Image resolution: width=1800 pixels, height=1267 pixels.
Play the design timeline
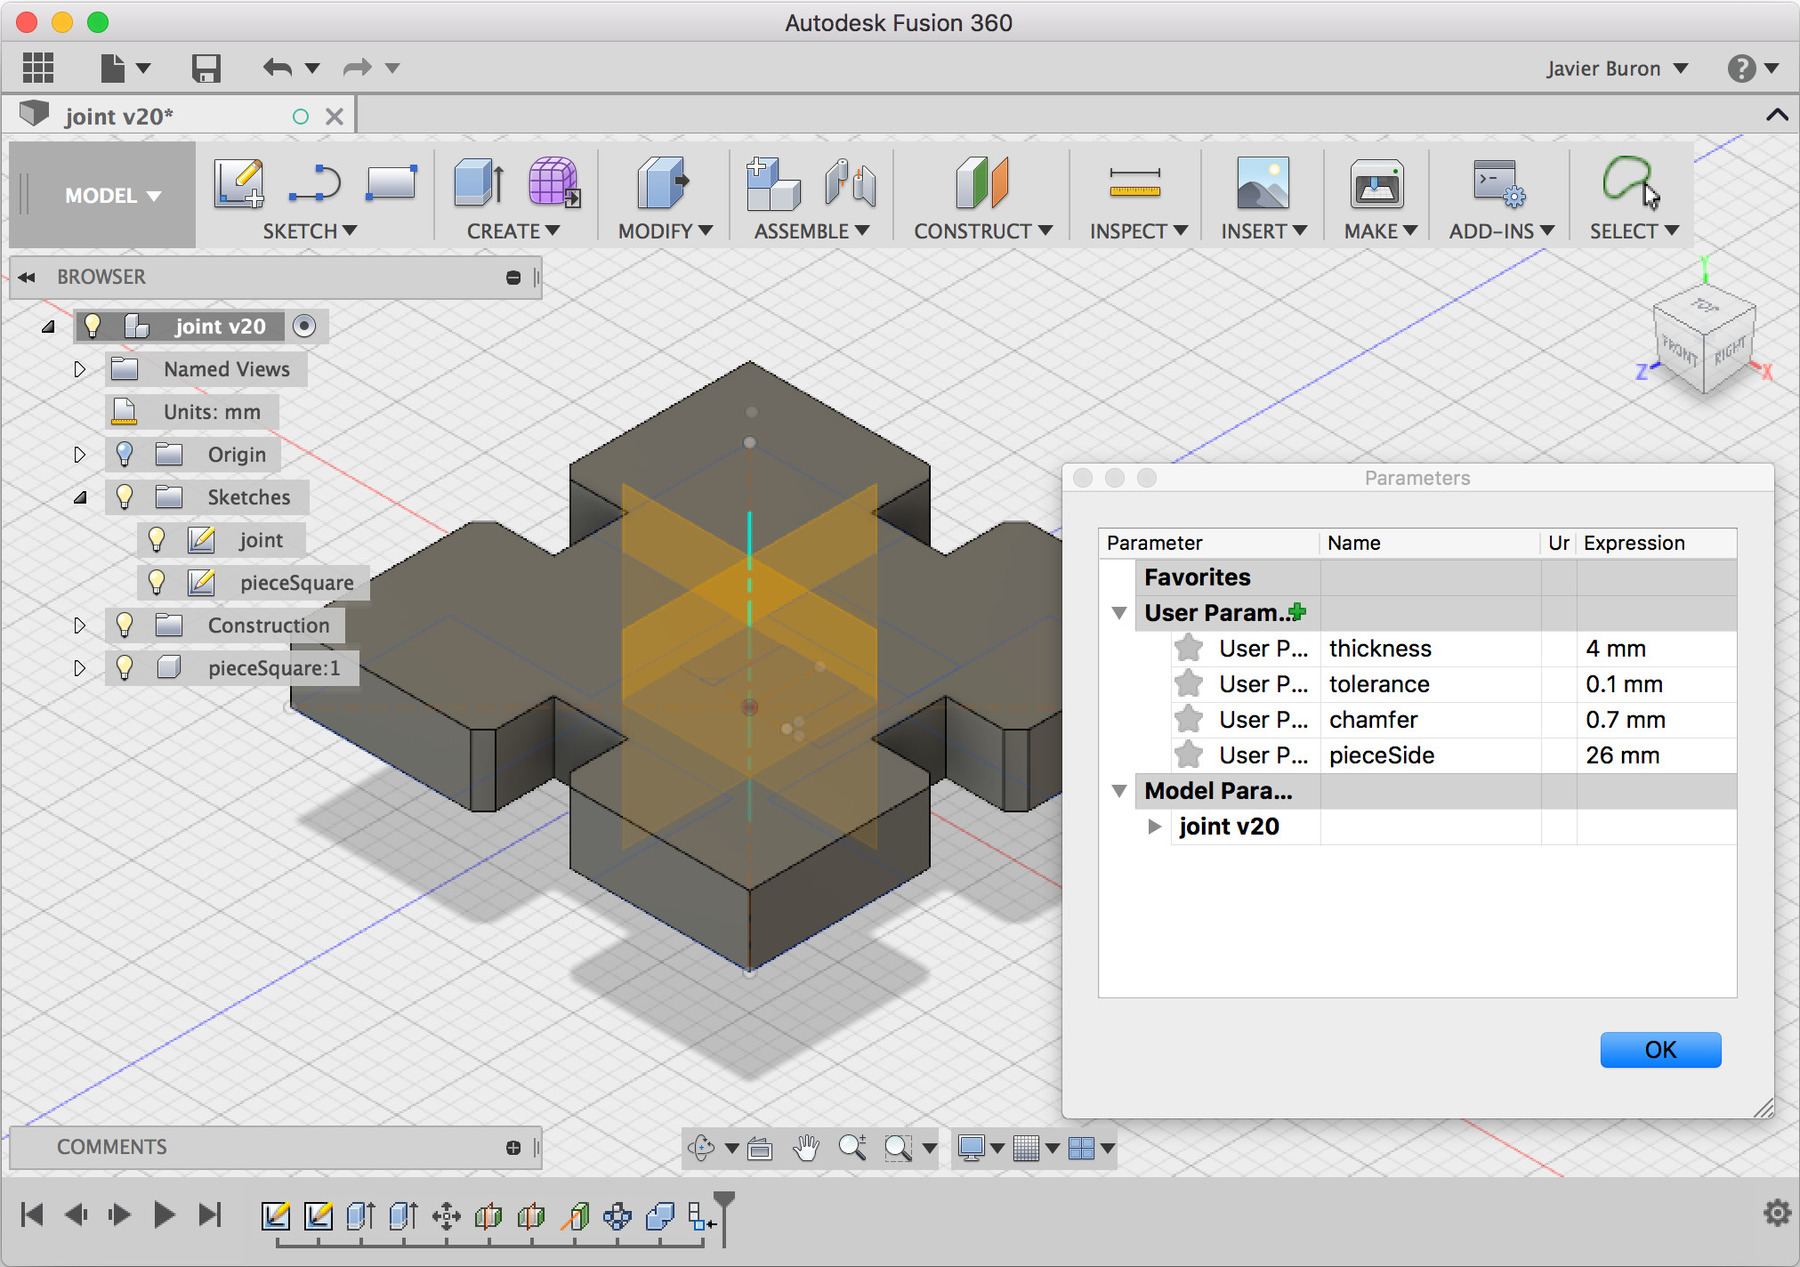(x=164, y=1215)
